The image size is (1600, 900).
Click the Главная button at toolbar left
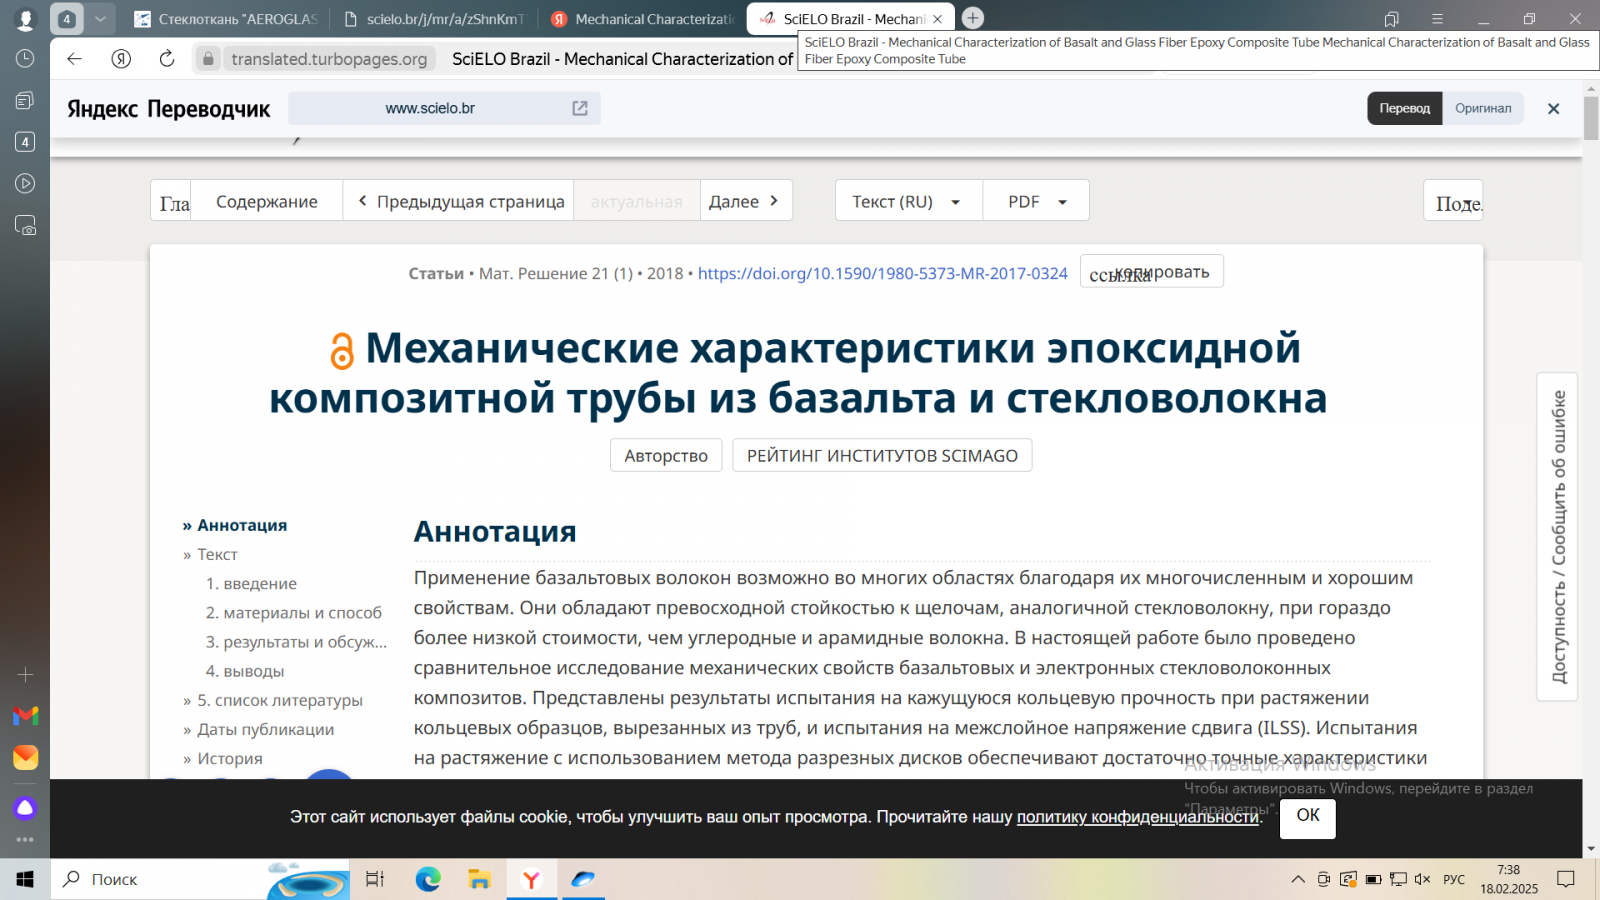[x=171, y=201]
